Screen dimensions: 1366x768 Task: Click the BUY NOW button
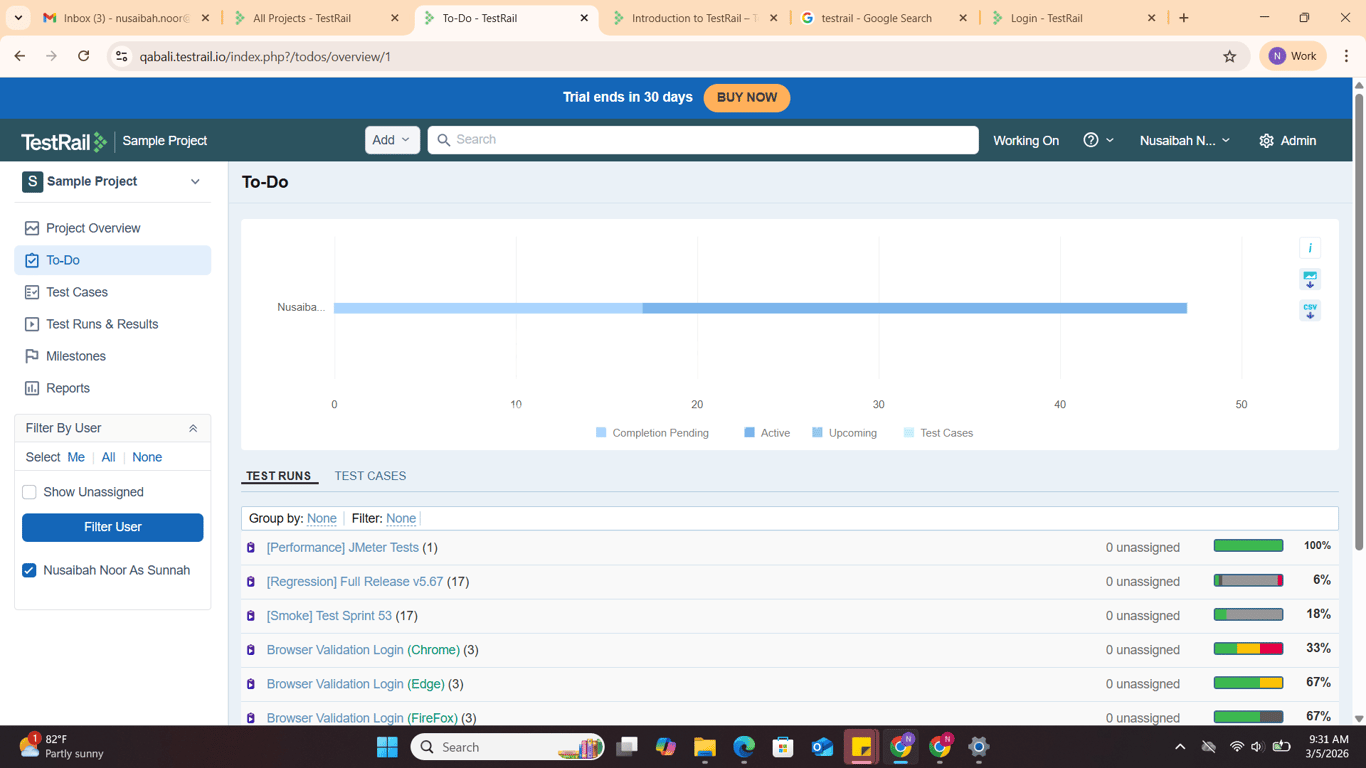747,98
